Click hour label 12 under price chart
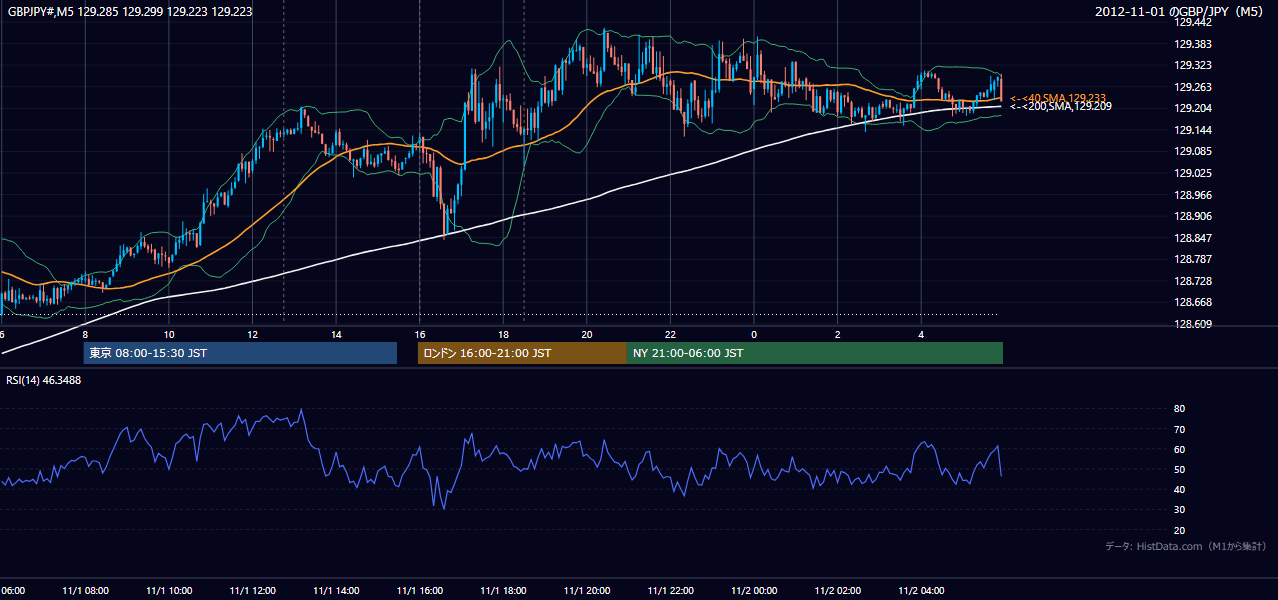Image resolution: width=1278 pixels, height=600 pixels. [252, 334]
